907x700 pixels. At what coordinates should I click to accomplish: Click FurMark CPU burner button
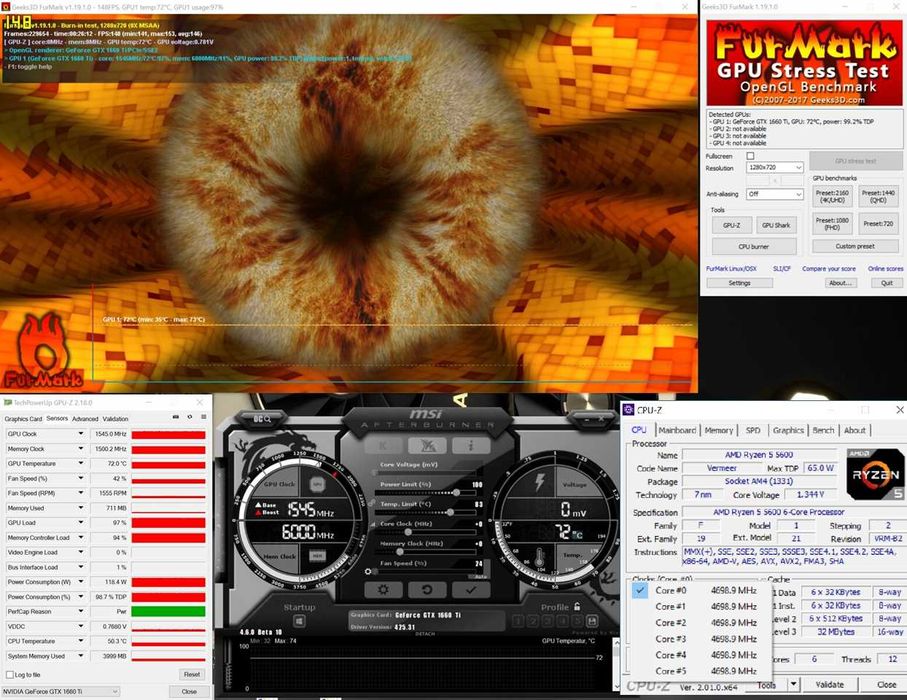pos(754,246)
